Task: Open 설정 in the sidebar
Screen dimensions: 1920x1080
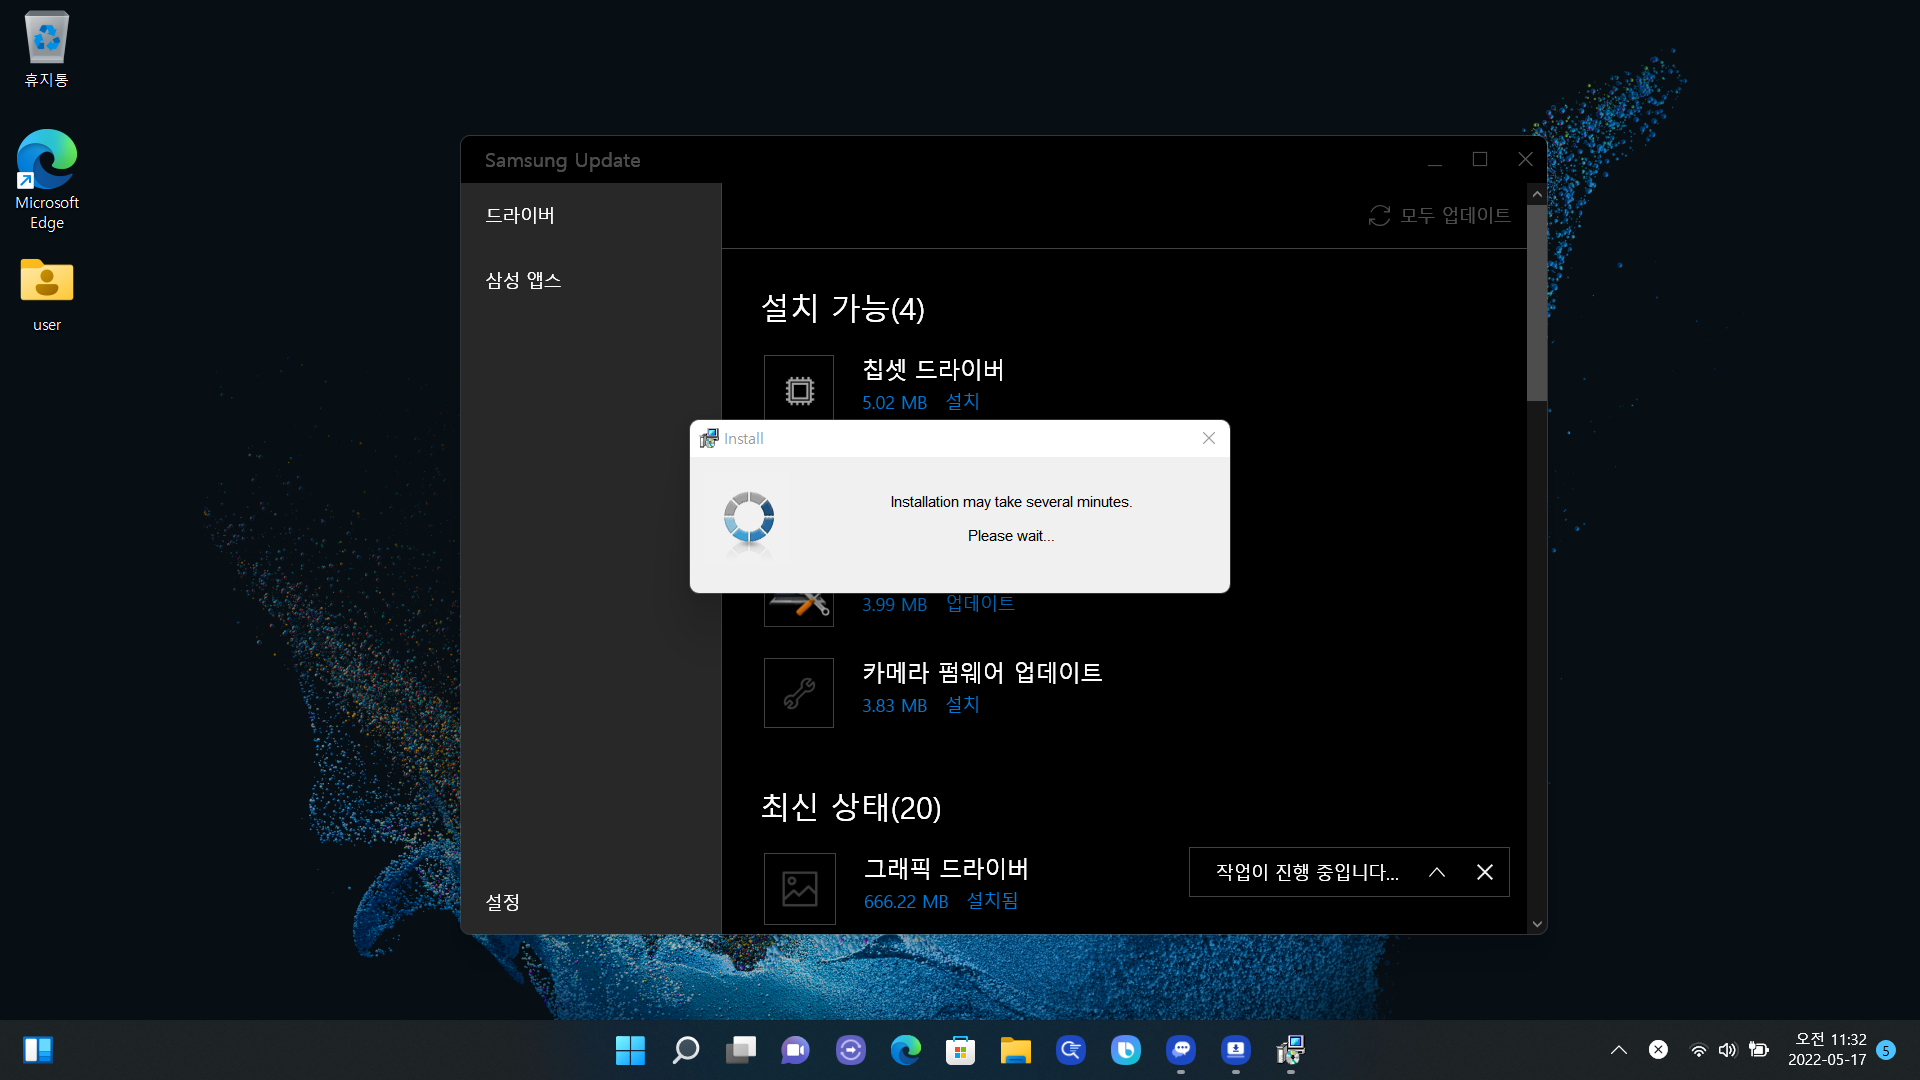Action: pyautogui.click(x=503, y=902)
